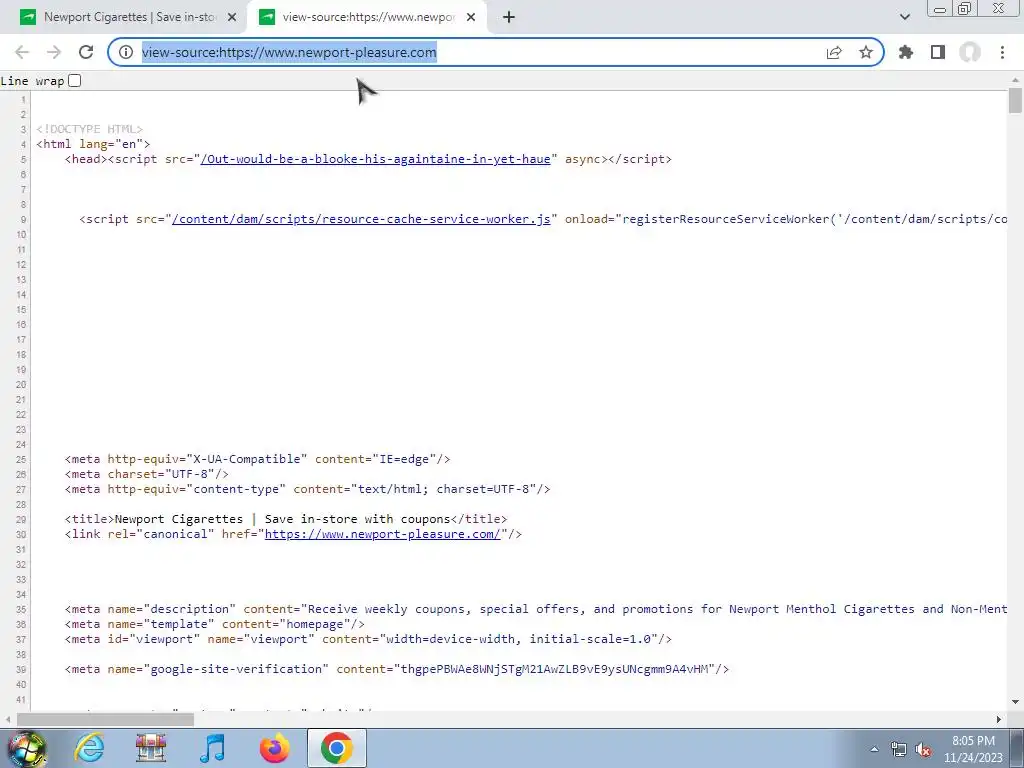Click line number 29 in the gutter
Image resolution: width=1024 pixels, height=768 pixels.
(21, 520)
